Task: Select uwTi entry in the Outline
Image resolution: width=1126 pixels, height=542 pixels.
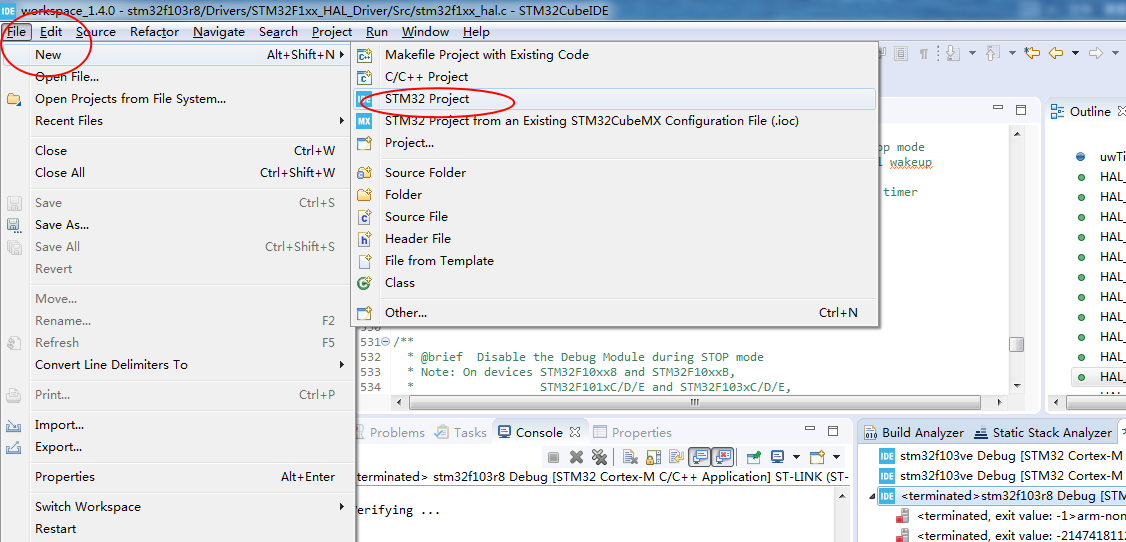Action: coord(1112,156)
